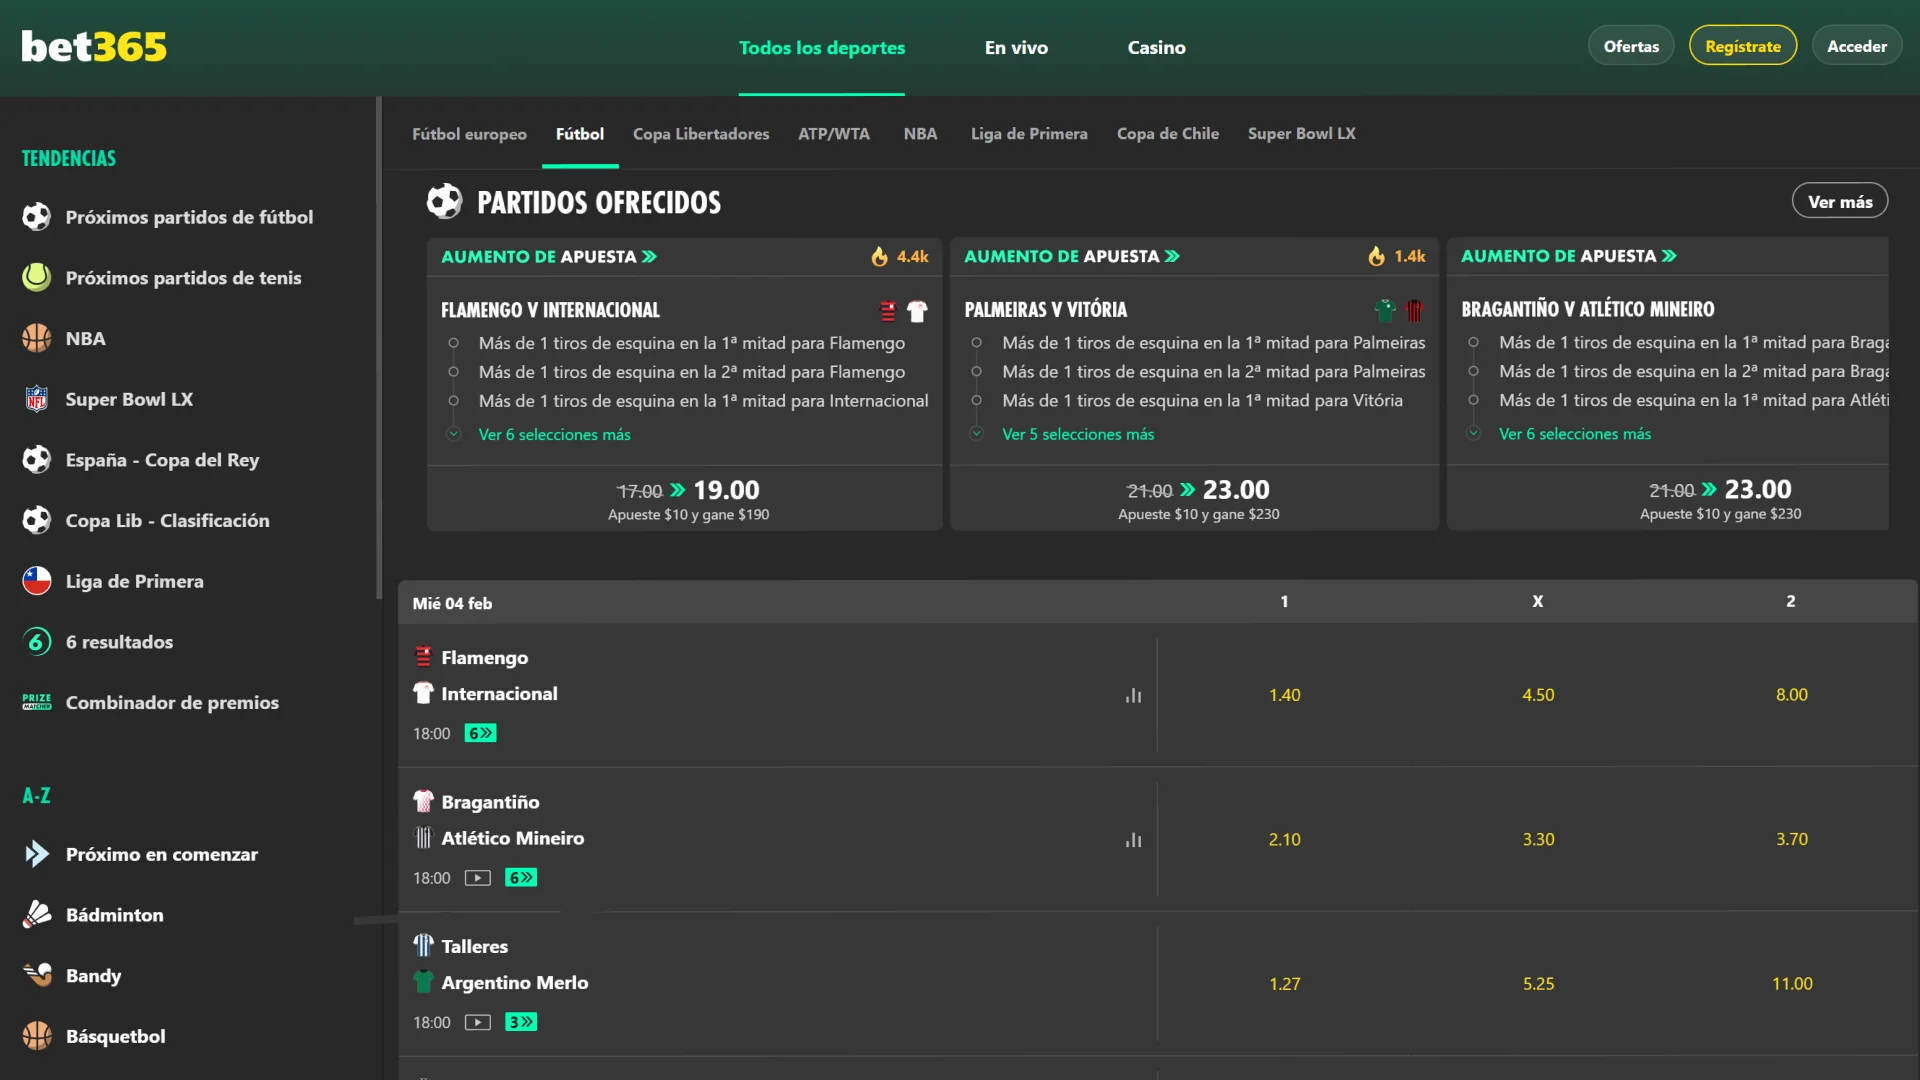Select the Copa de Chile tab
Viewport: 1920px width, 1080px height.
coord(1167,134)
